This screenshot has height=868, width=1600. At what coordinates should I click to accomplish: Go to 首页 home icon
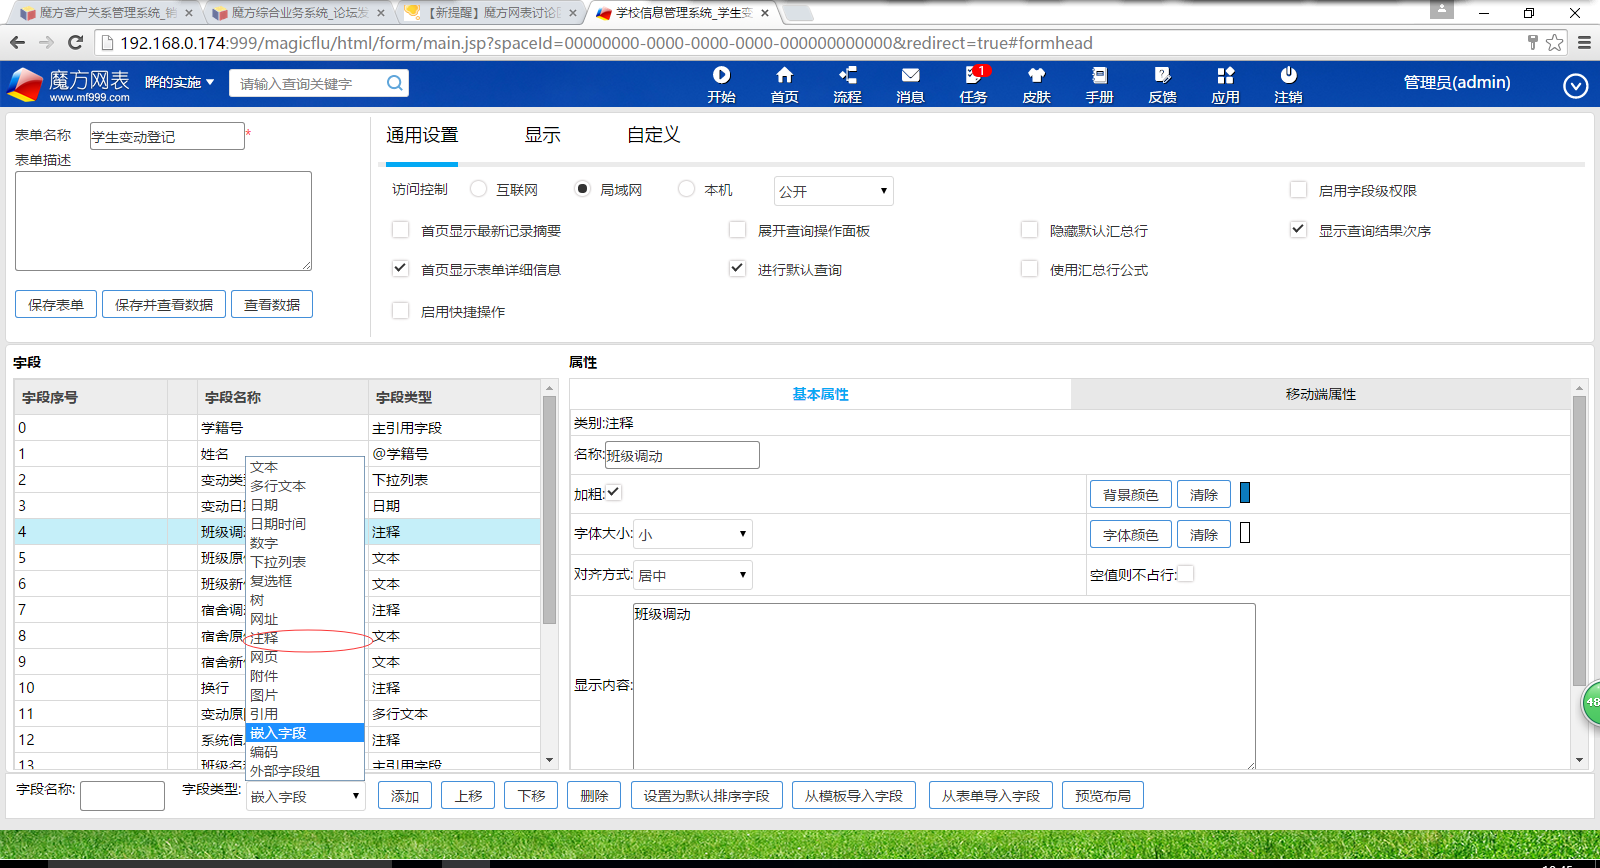(784, 84)
